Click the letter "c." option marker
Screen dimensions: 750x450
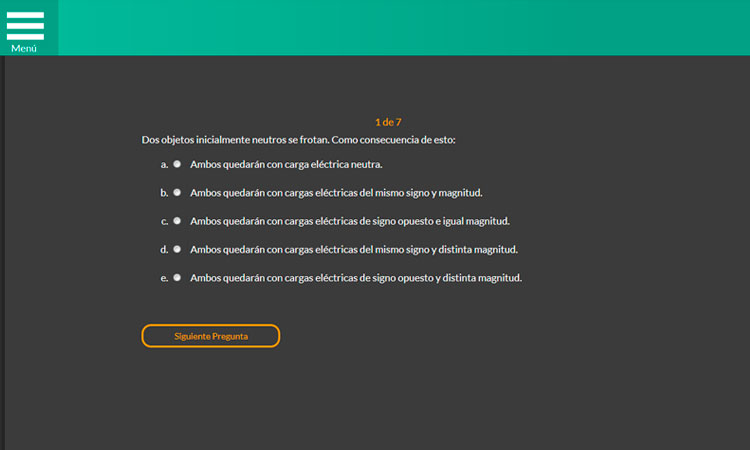point(164,221)
